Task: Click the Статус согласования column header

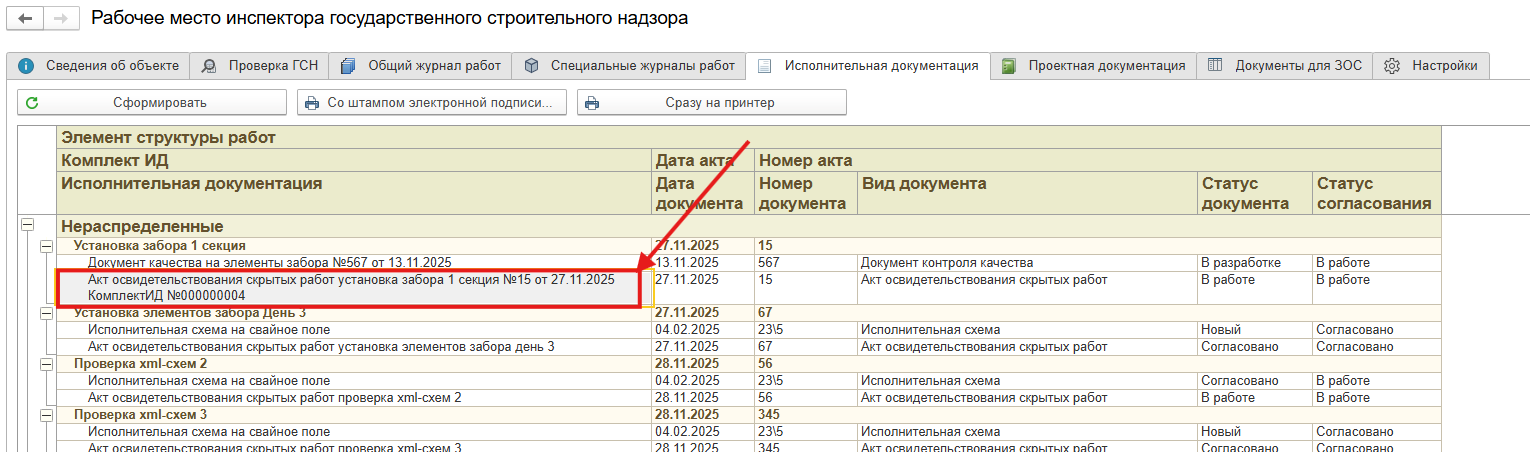Action: pos(1374,193)
